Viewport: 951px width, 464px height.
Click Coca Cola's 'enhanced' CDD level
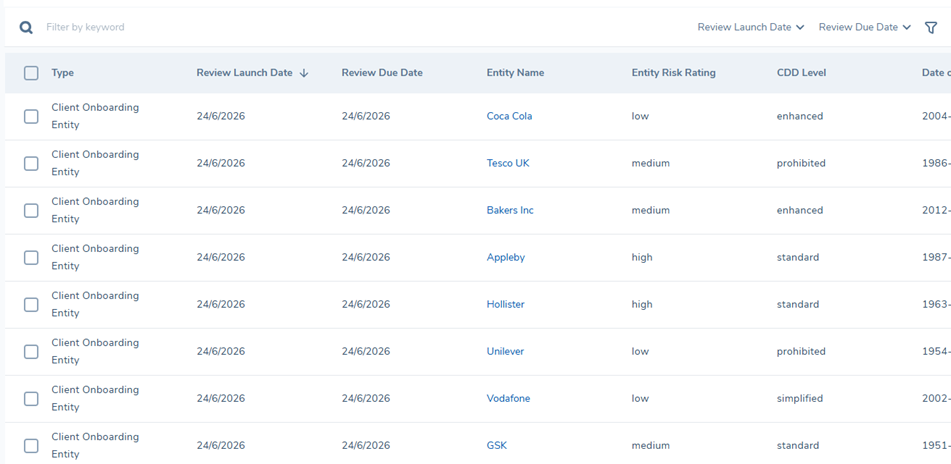(800, 116)
